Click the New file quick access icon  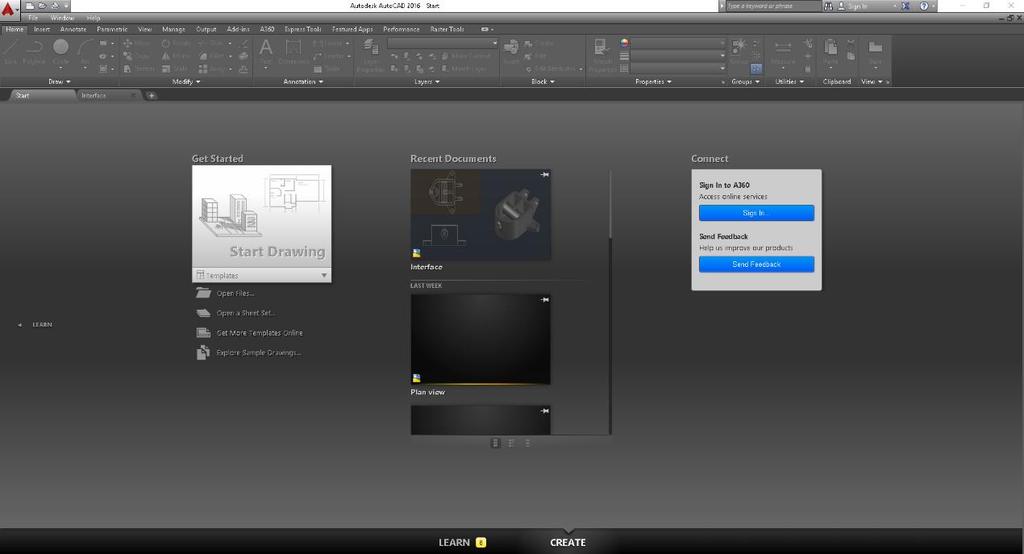click(29, 6)
